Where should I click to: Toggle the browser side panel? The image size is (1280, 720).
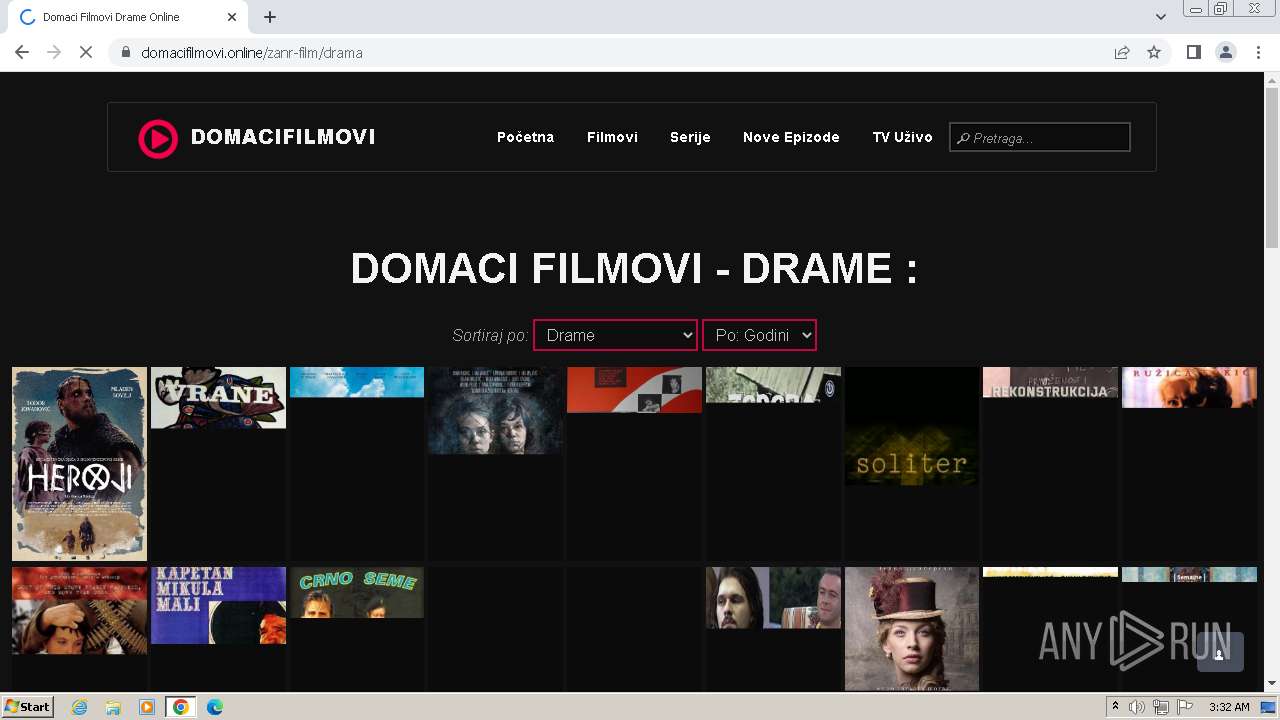(1193, 52)
